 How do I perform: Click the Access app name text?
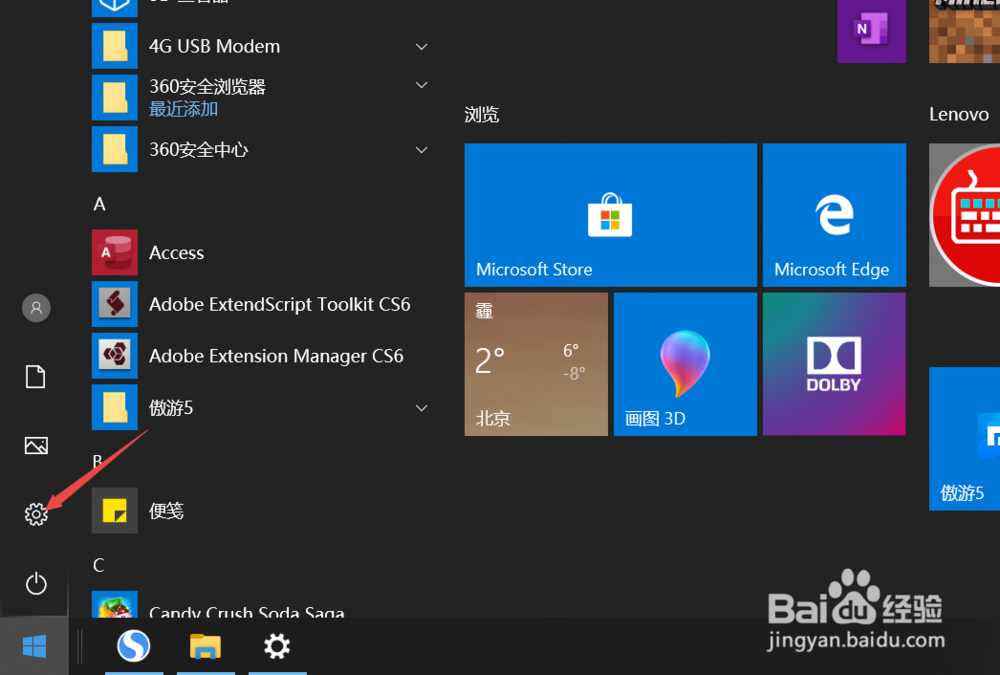(x=177, y=253)
